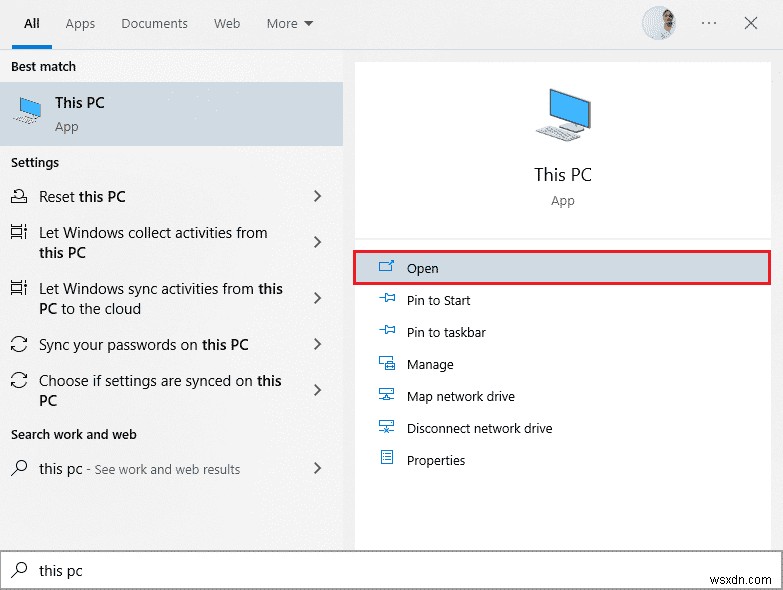Open Choose if settings are synced setting

click(x=171, y=390)
